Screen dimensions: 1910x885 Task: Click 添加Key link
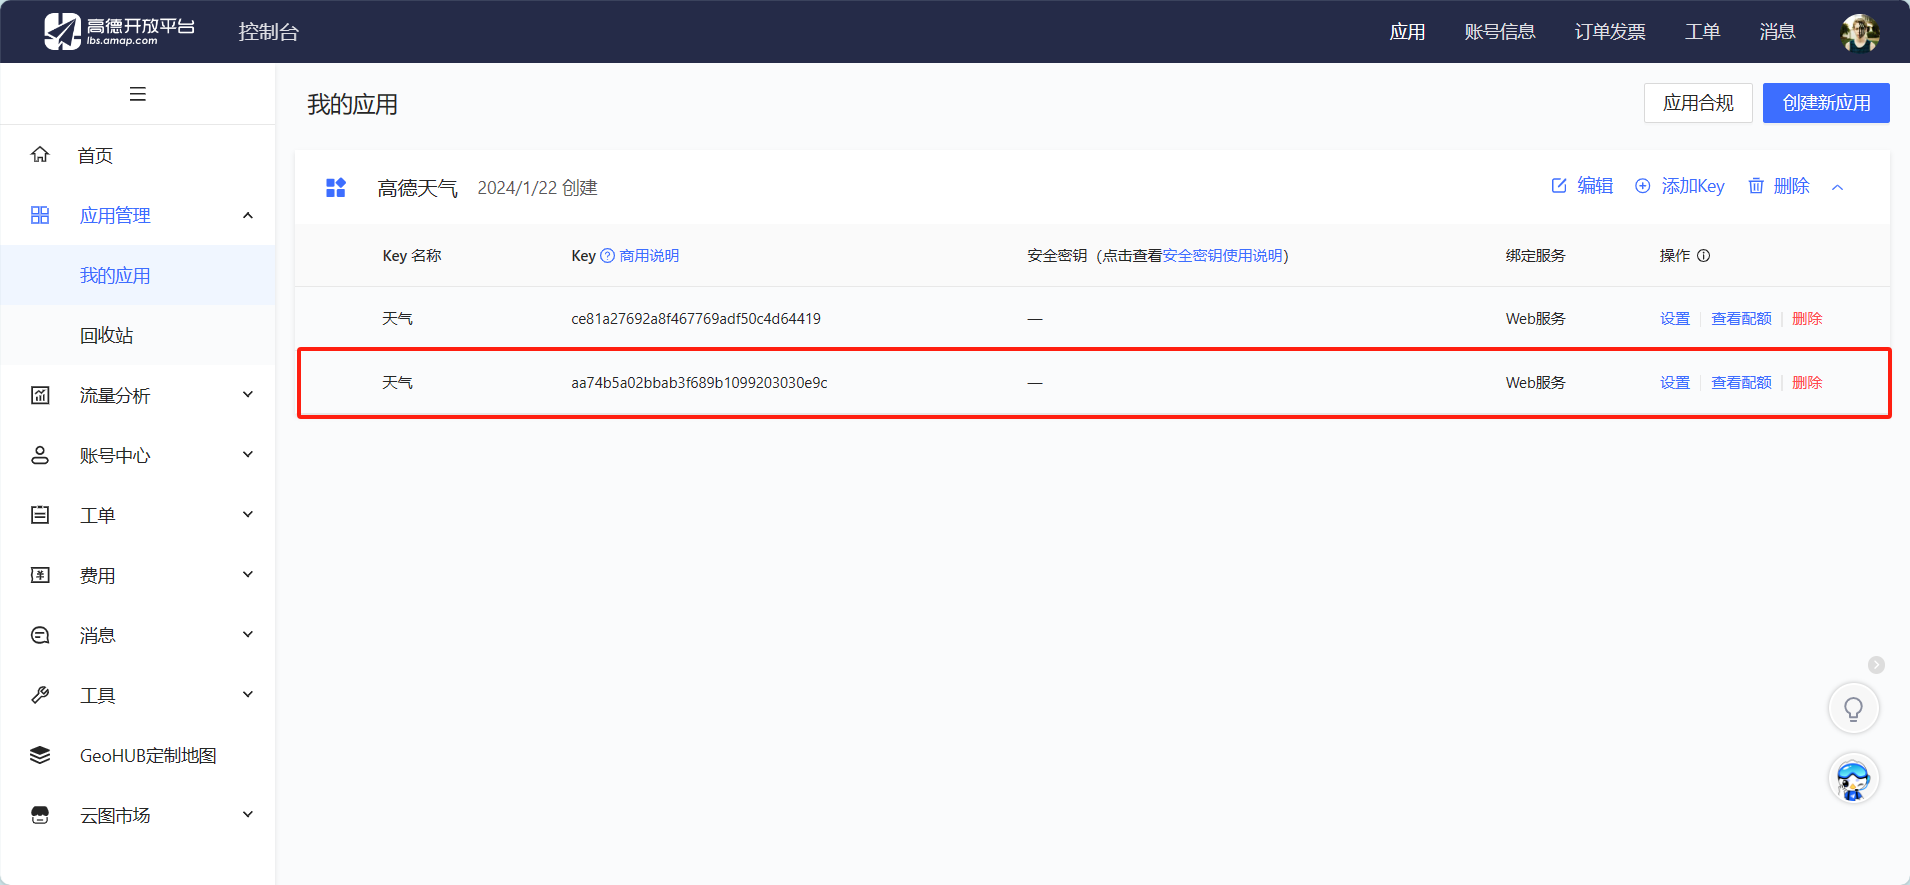1693,186
